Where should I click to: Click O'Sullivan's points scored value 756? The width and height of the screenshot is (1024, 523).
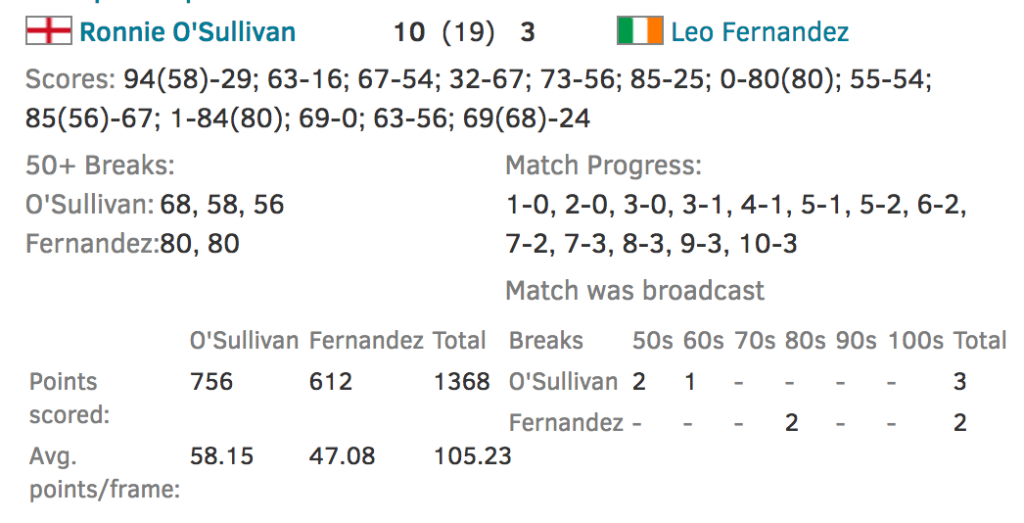(211, 381)
